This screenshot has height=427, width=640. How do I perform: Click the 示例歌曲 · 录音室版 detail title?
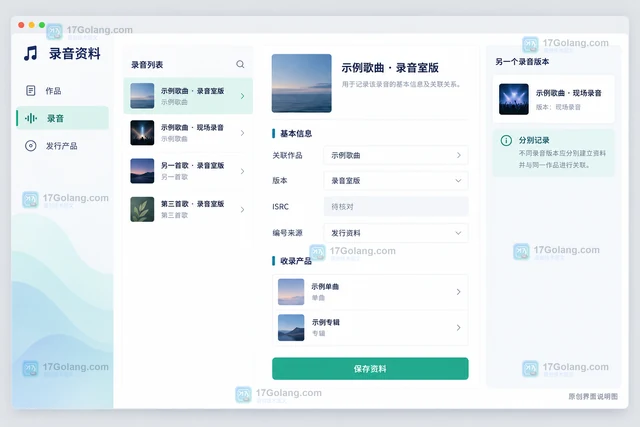[x=390, y=68]
